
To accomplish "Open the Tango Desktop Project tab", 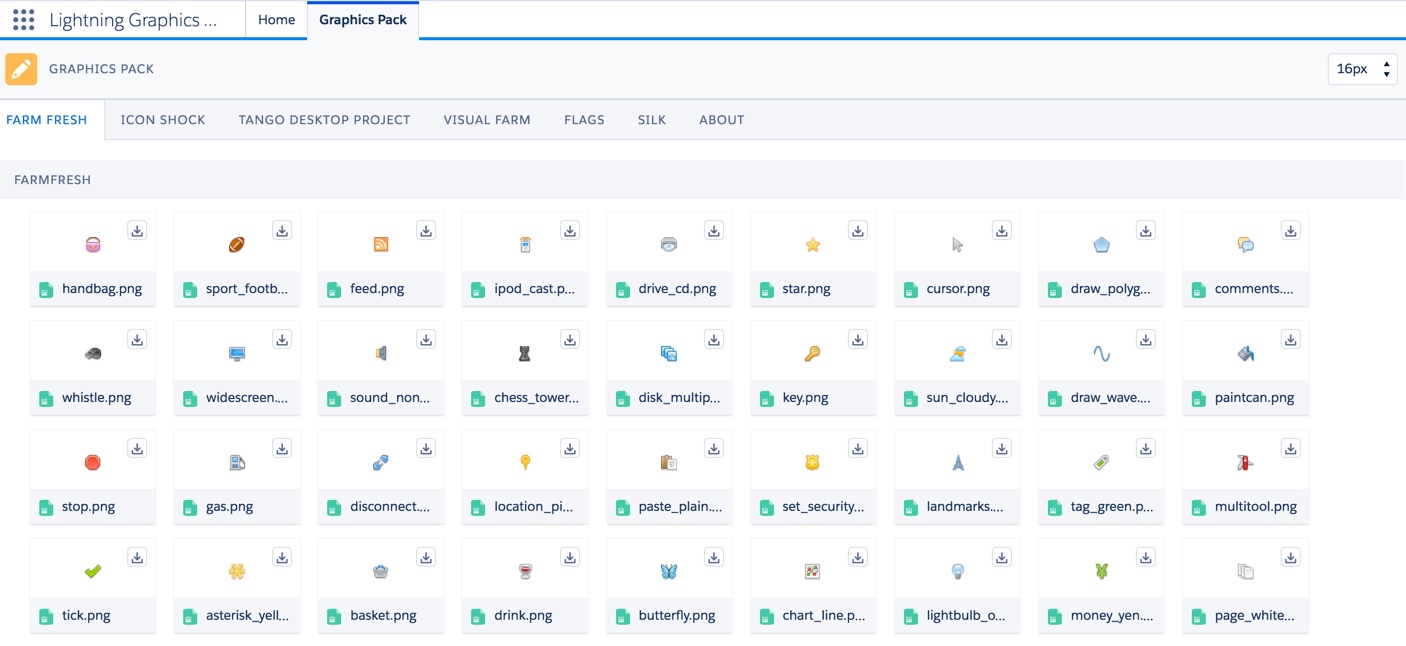I will point(324,120).
